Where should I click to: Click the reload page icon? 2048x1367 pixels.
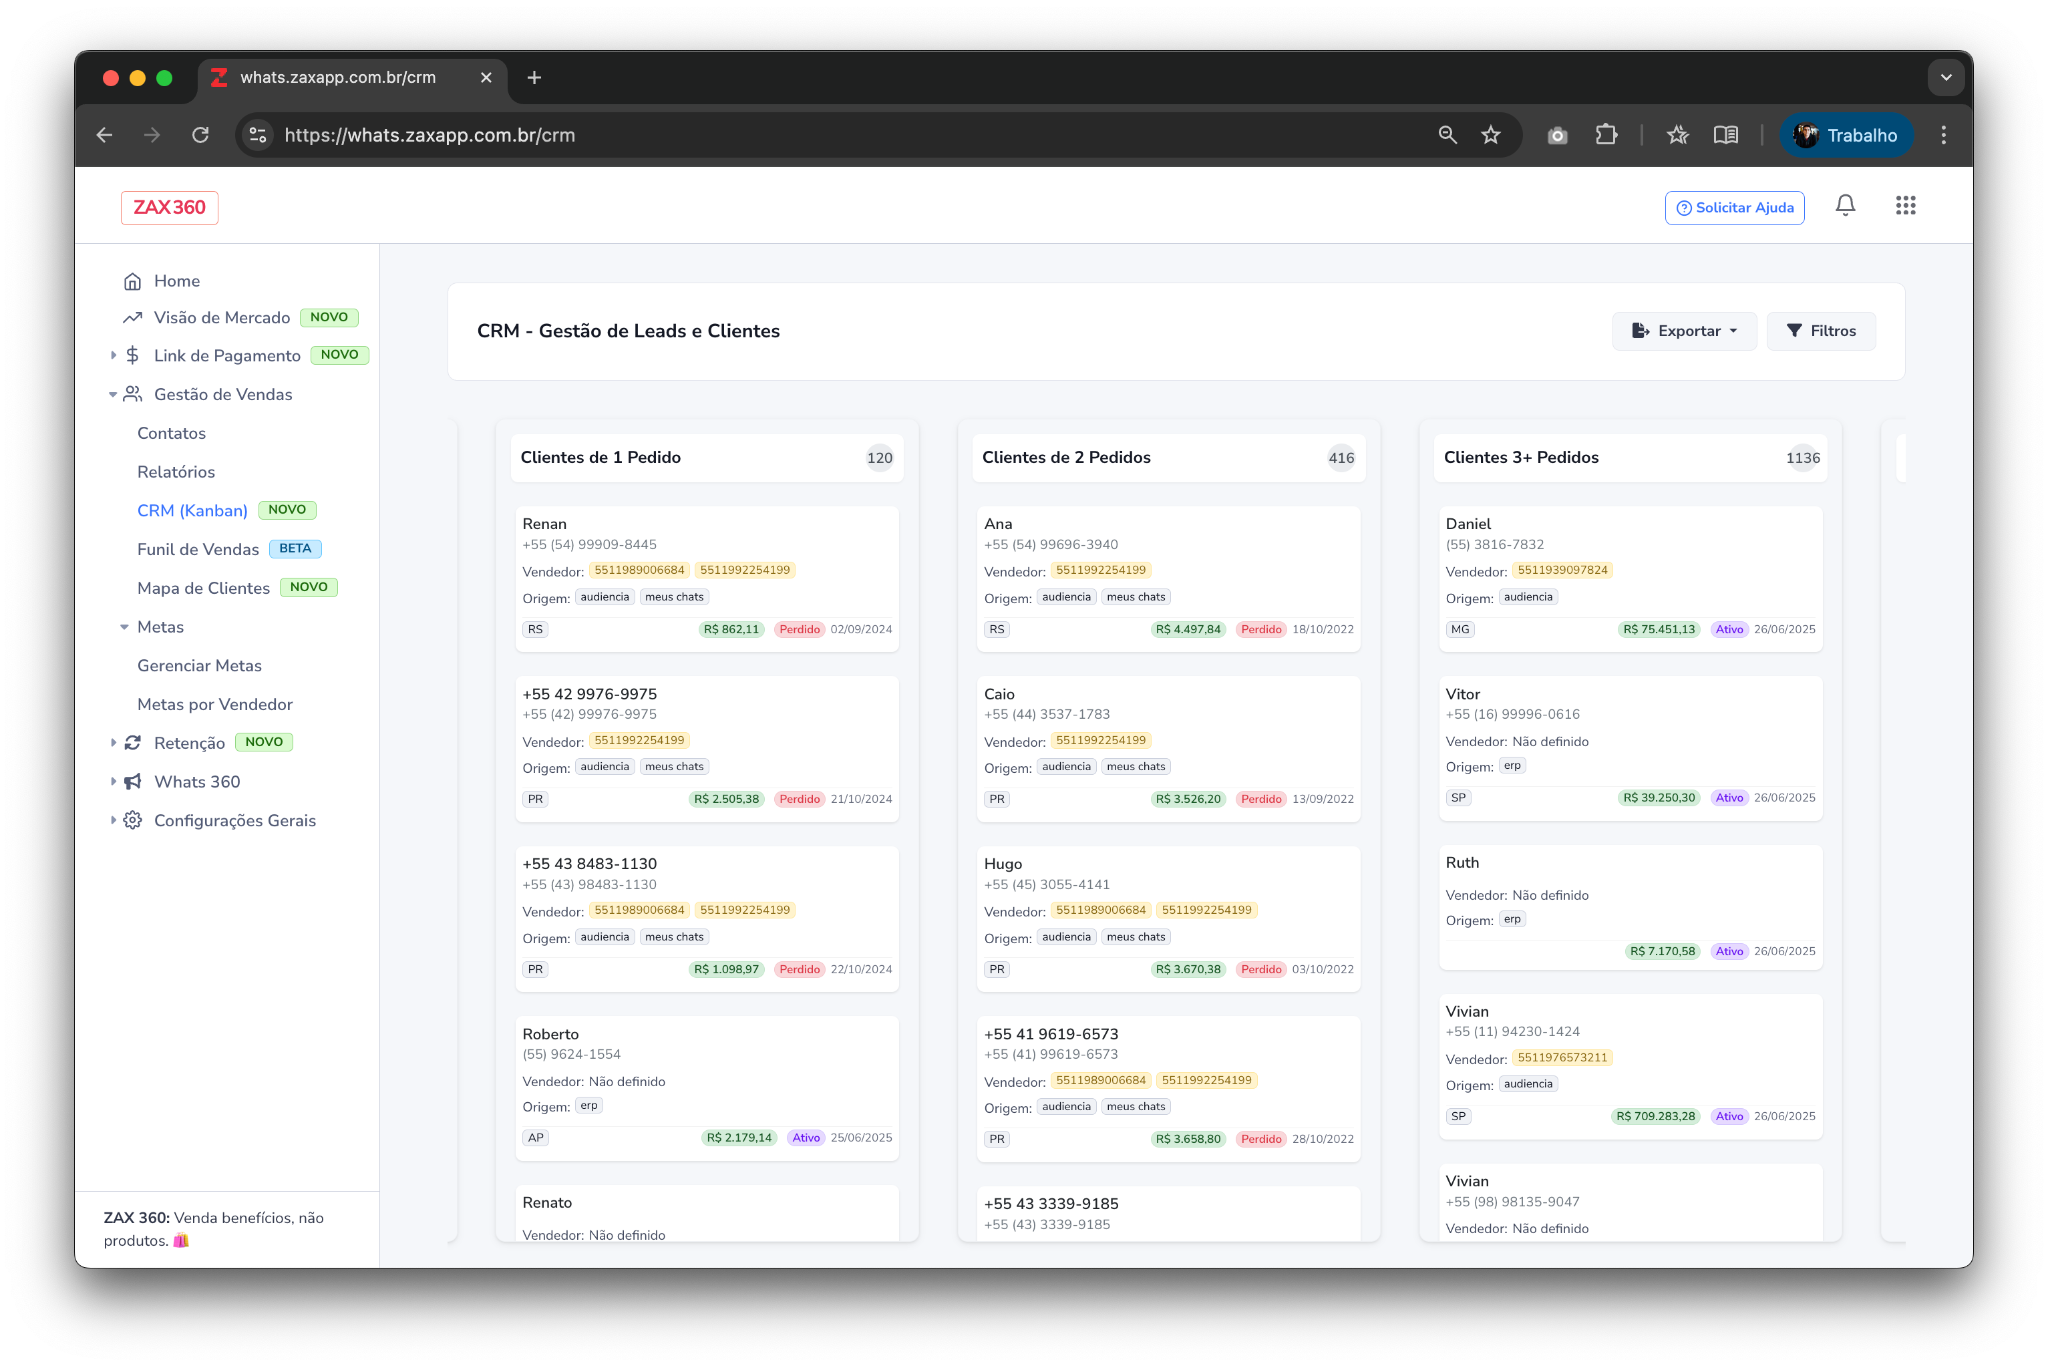(x=201, y=135)
